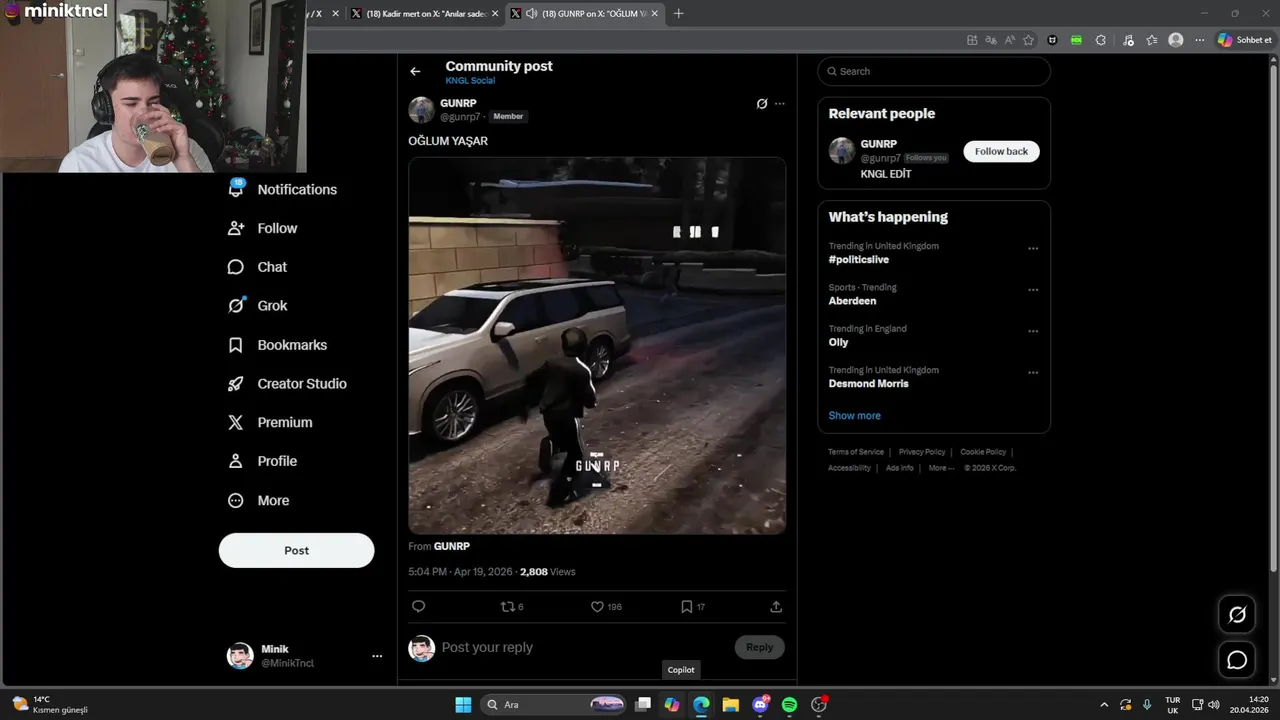Open Chat from the sidebar
Image resolution: width=1280 pixels, height=720 pixels.
click(258, 267)
